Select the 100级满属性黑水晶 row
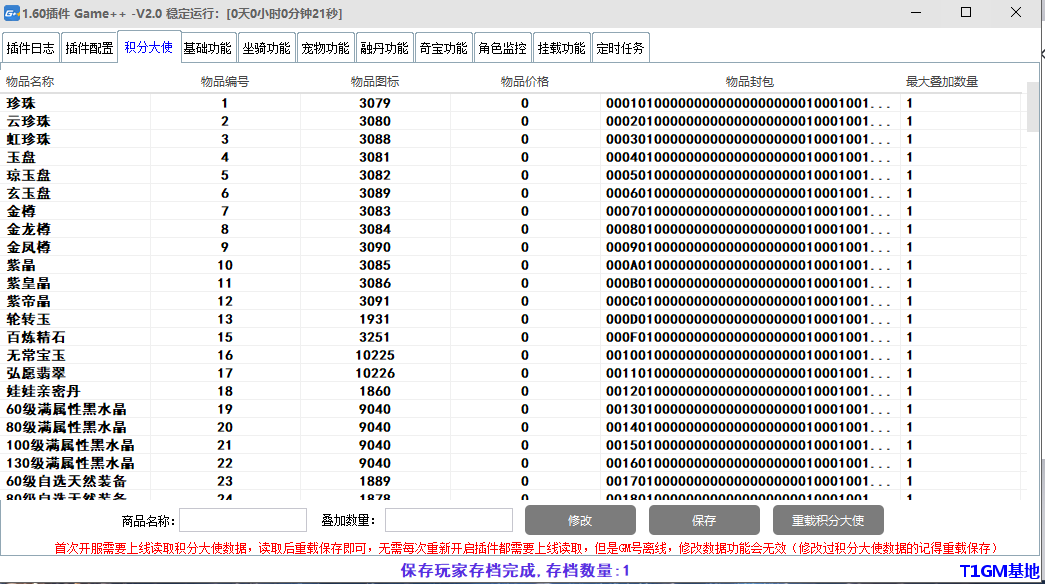 (x=511, y=445)
